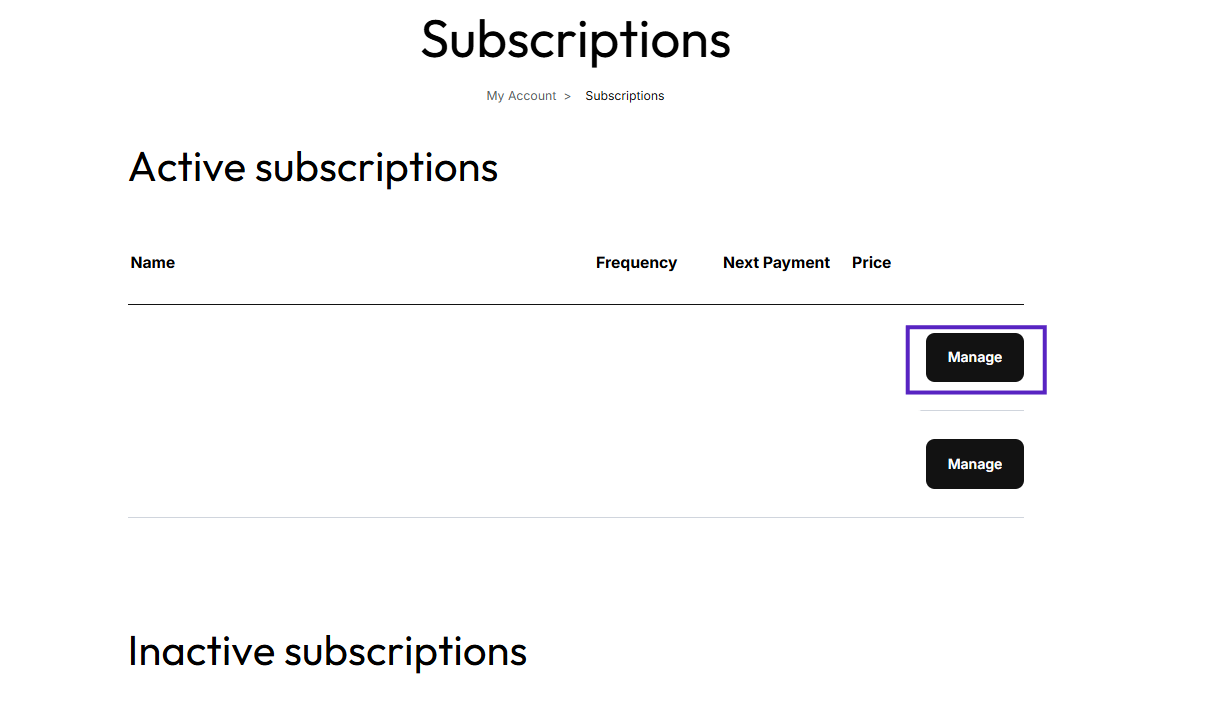
Task: Click the Subscriptions page title
Action: click(x=575, y=40)
